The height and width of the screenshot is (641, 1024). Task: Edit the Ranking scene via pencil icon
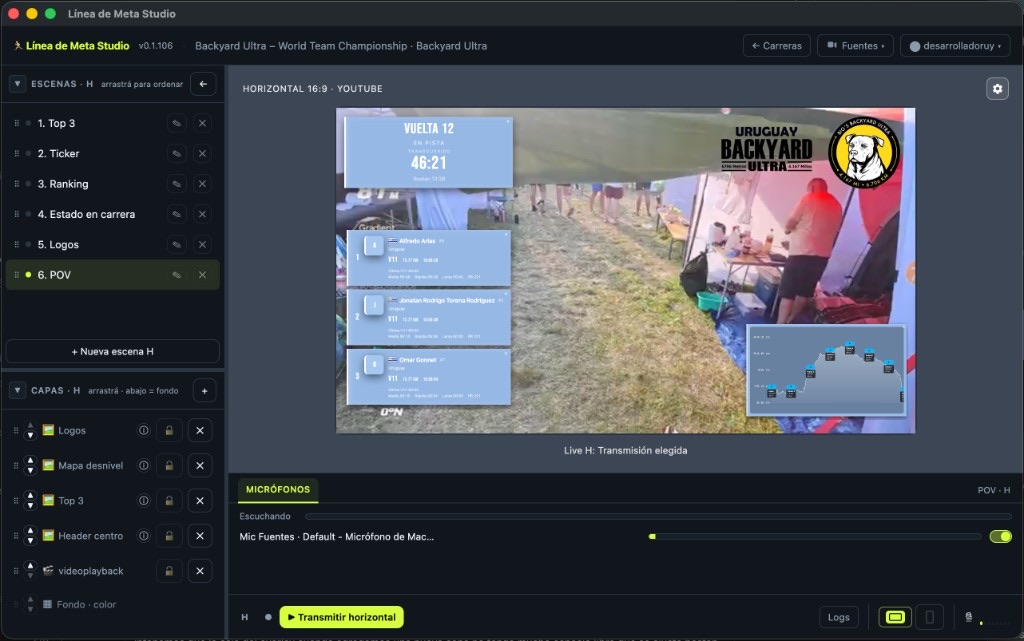(x=176, y=184)
